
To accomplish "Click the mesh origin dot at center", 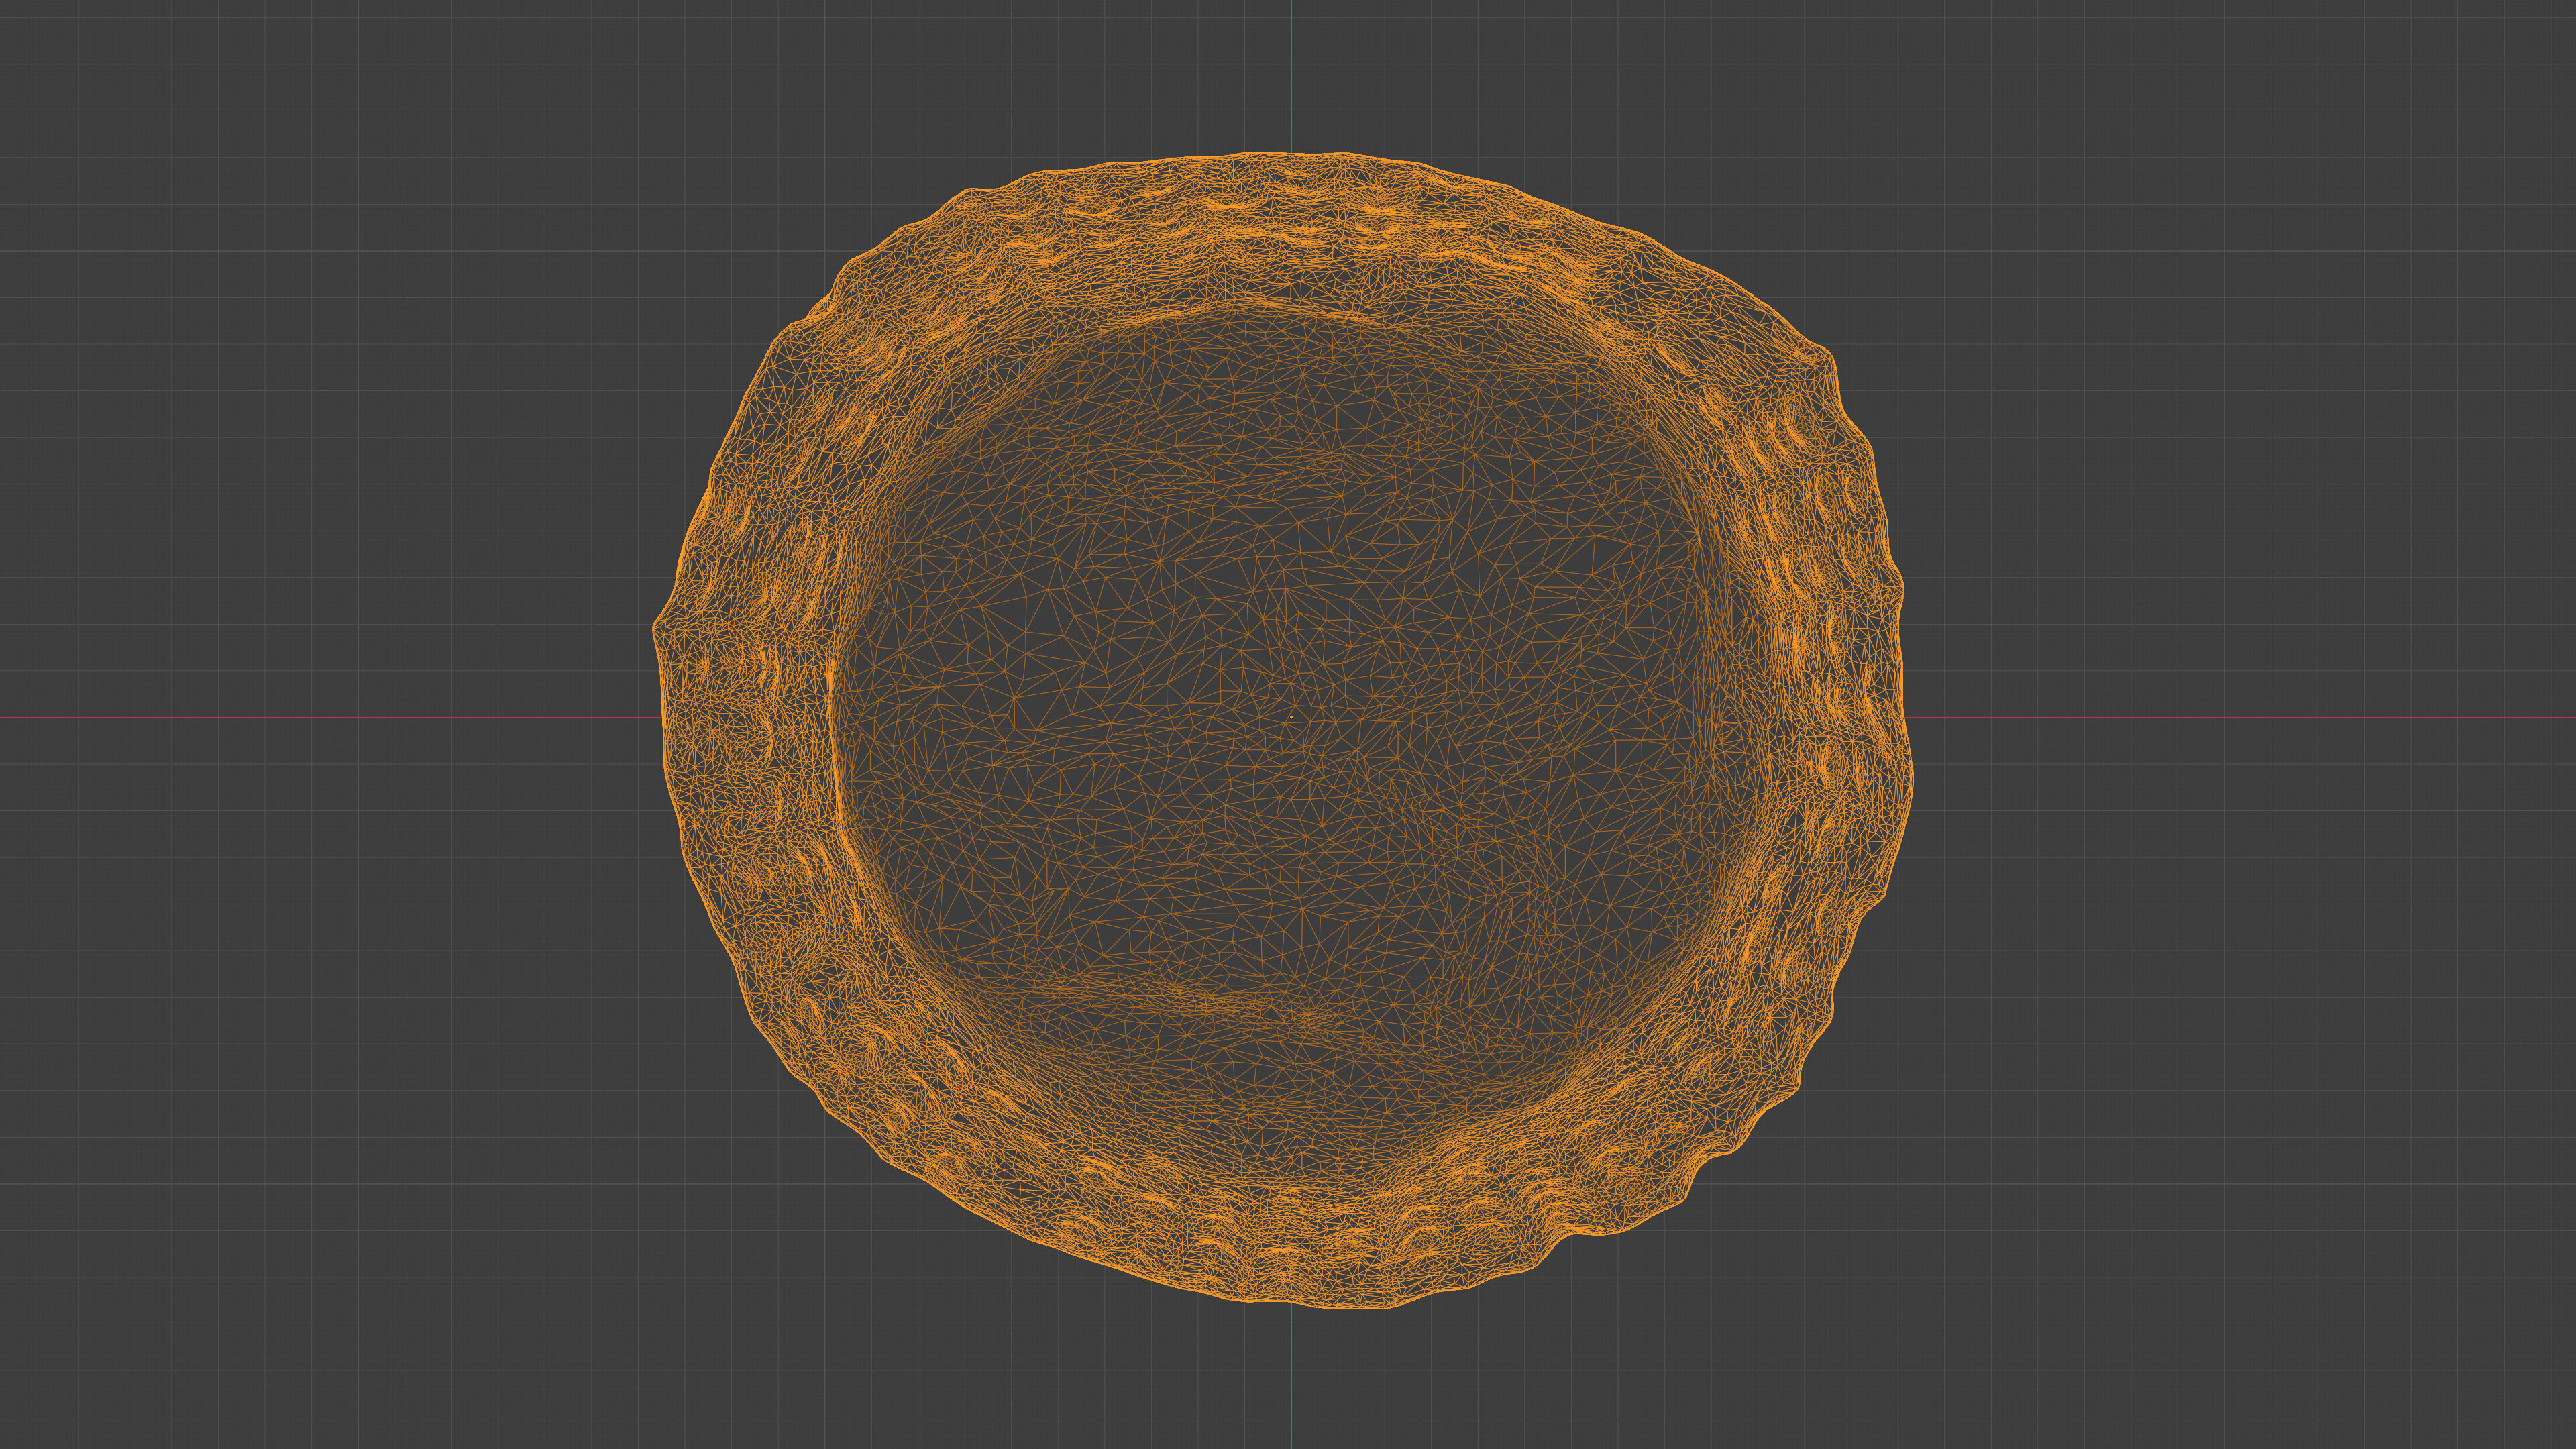I will point(1291,717).
